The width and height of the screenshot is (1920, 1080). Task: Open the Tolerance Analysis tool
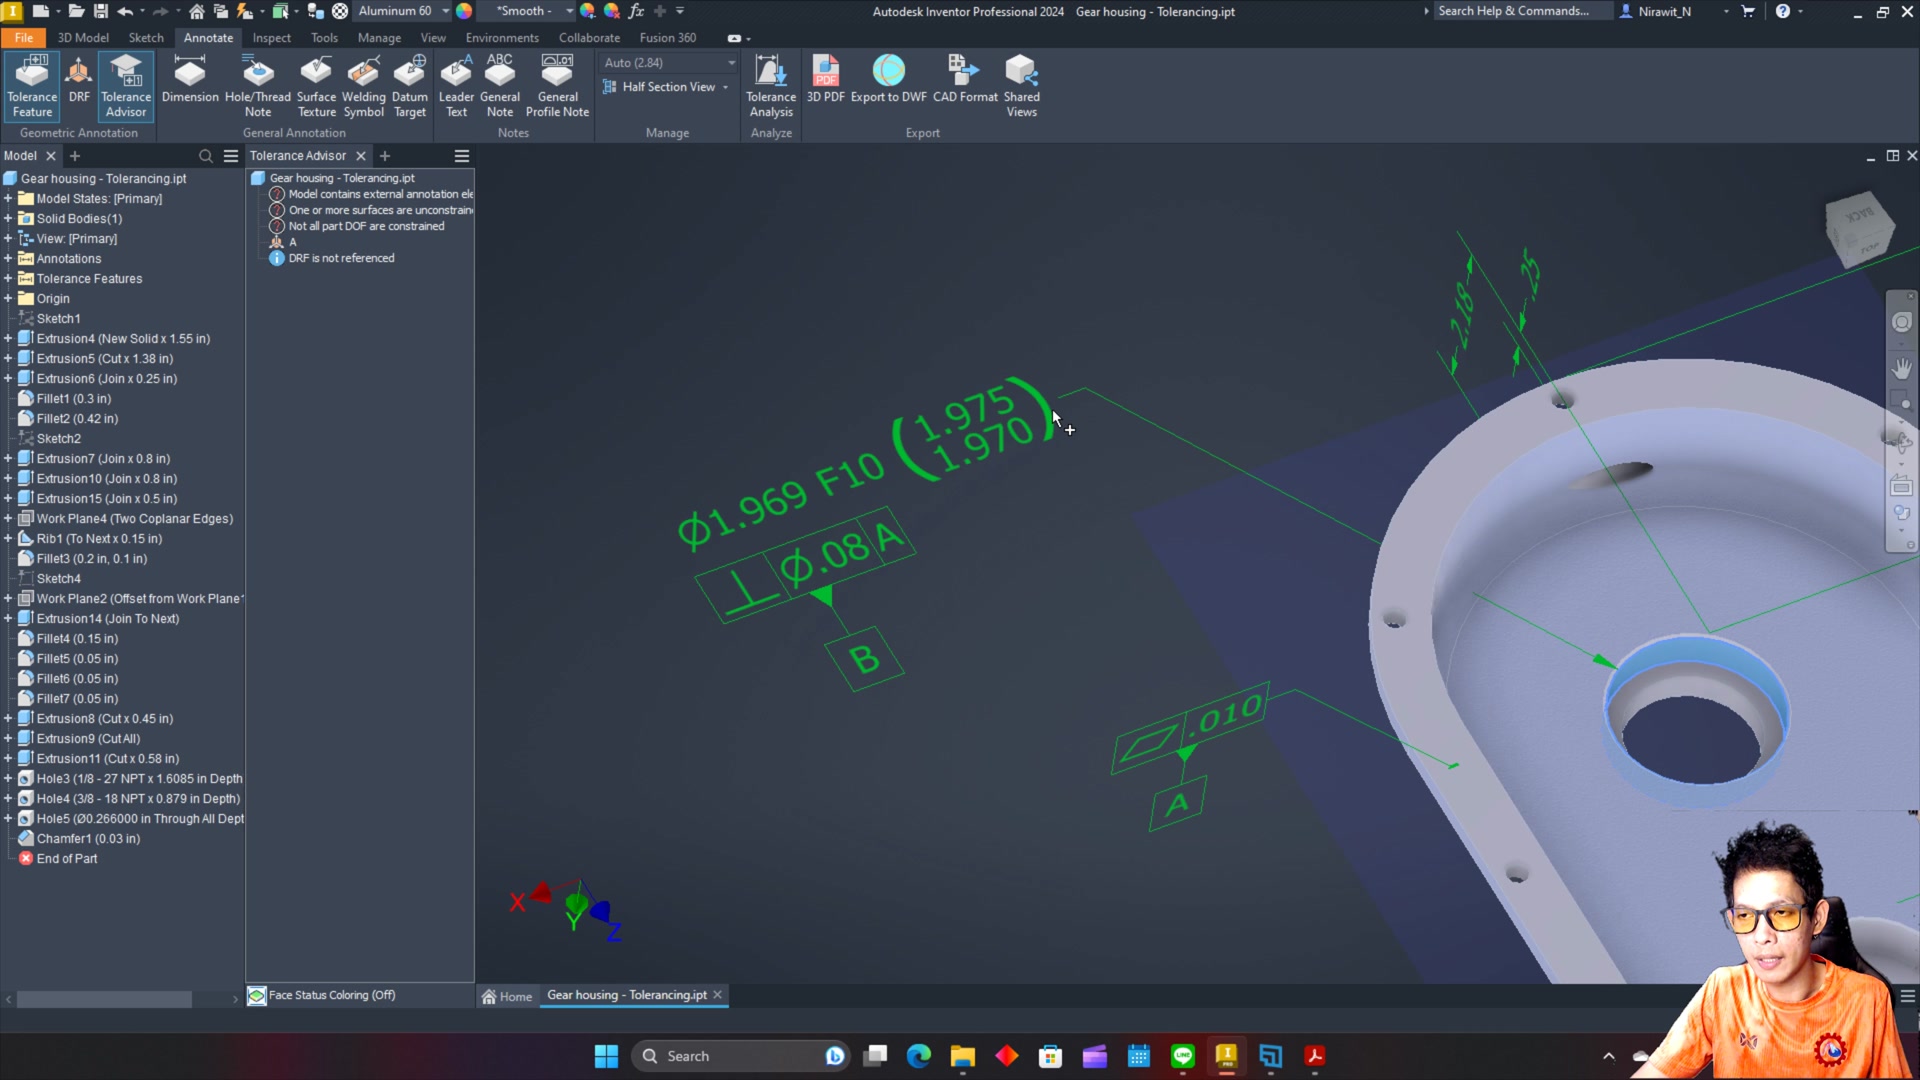771,86
